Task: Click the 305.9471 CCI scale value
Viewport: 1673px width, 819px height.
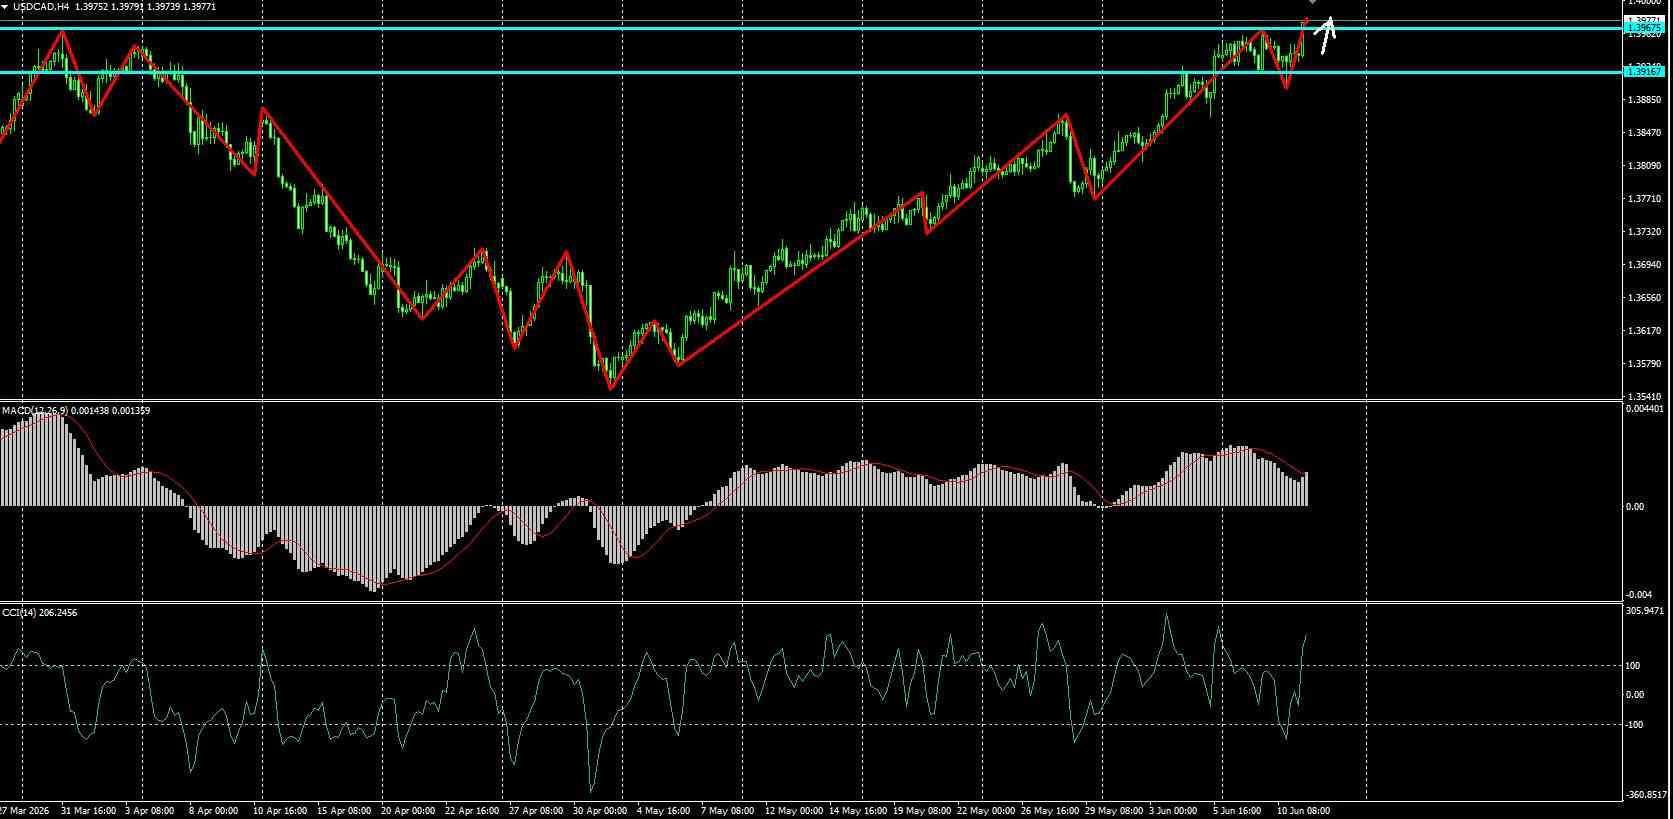Action: [x=1646, y=610]
